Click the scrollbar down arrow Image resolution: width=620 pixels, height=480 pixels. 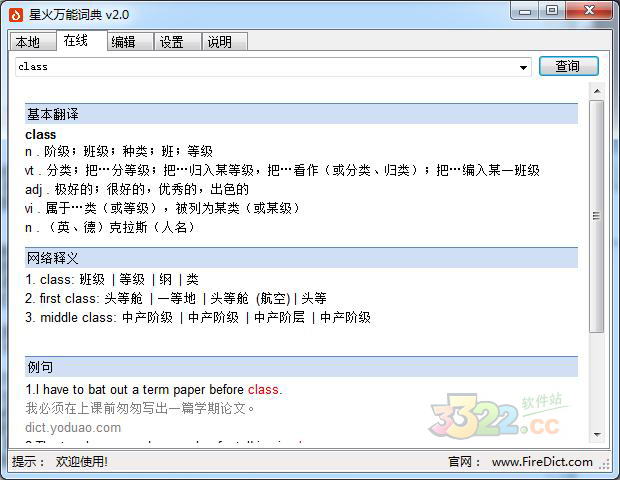[x=597, y=435]
